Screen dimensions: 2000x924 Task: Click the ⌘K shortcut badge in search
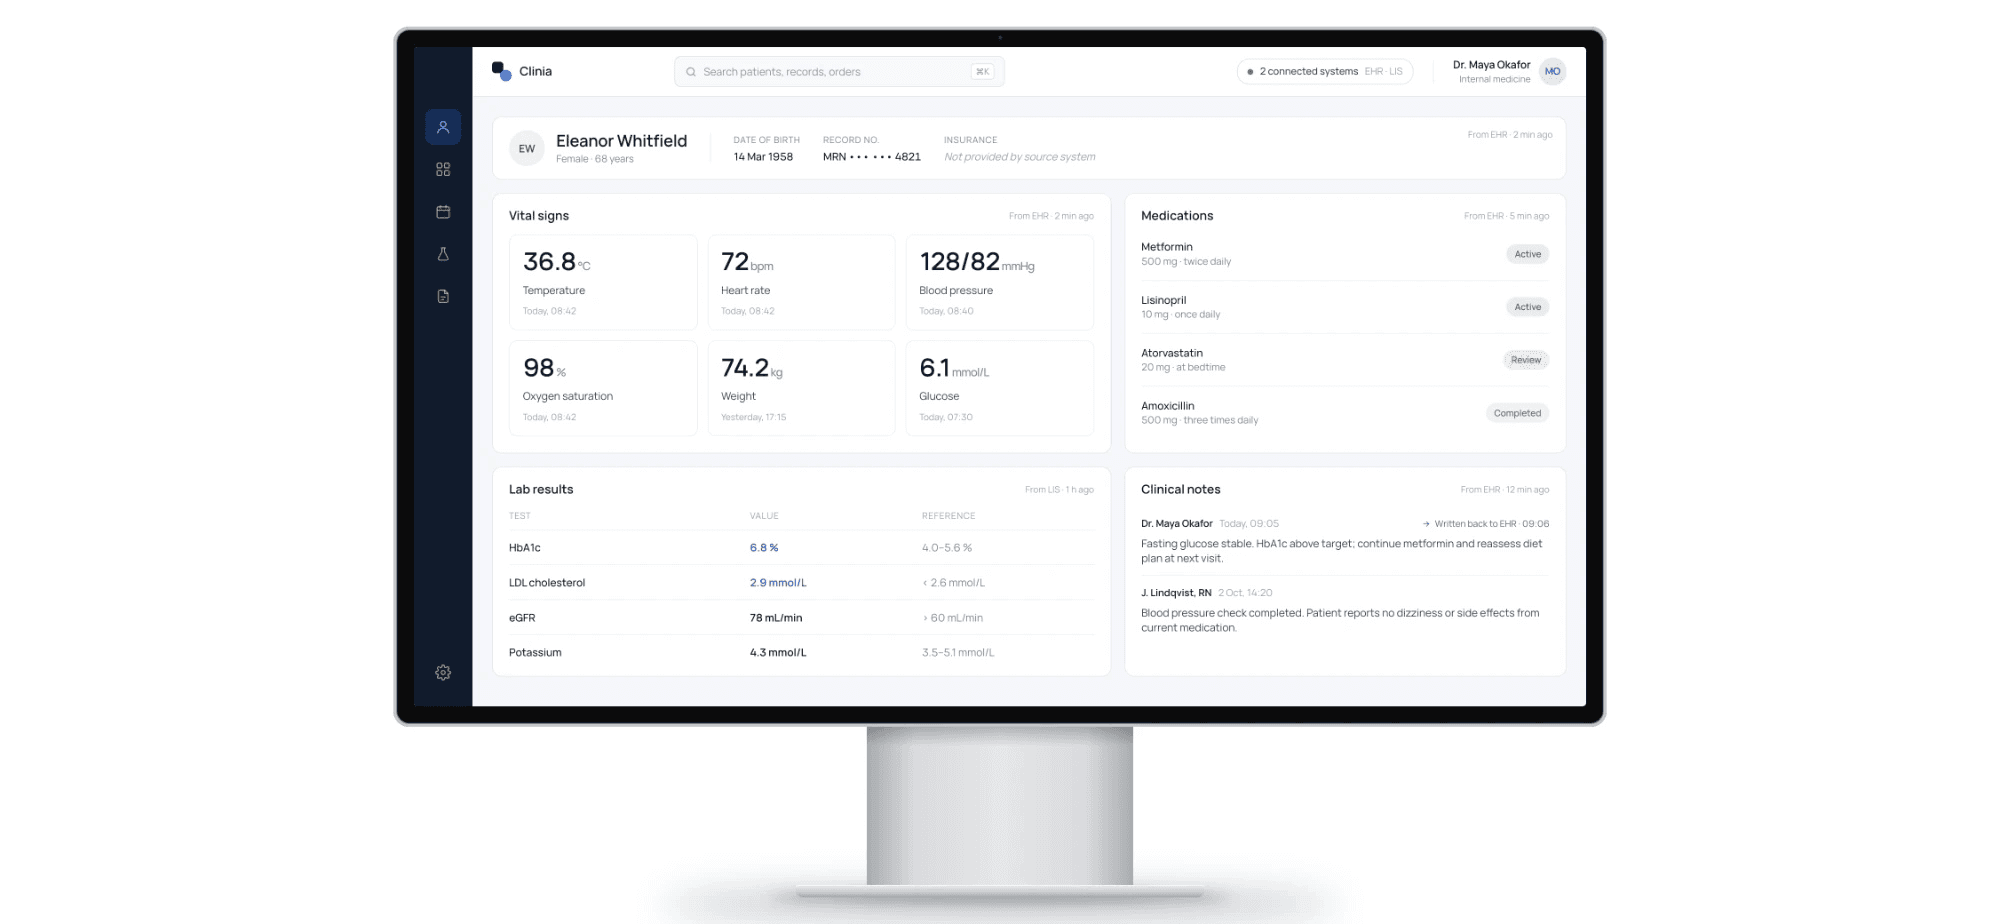[x=983, y=72]
